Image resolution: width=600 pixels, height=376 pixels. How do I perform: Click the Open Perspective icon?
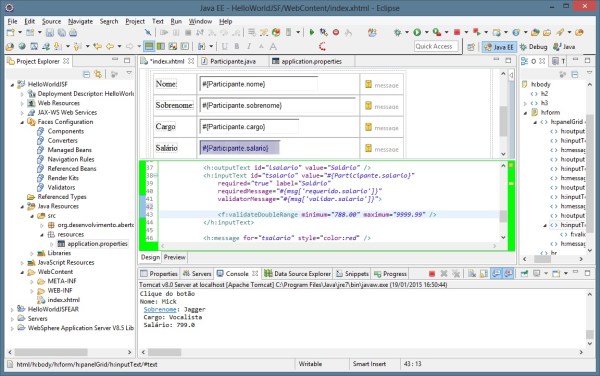point(471,47)
